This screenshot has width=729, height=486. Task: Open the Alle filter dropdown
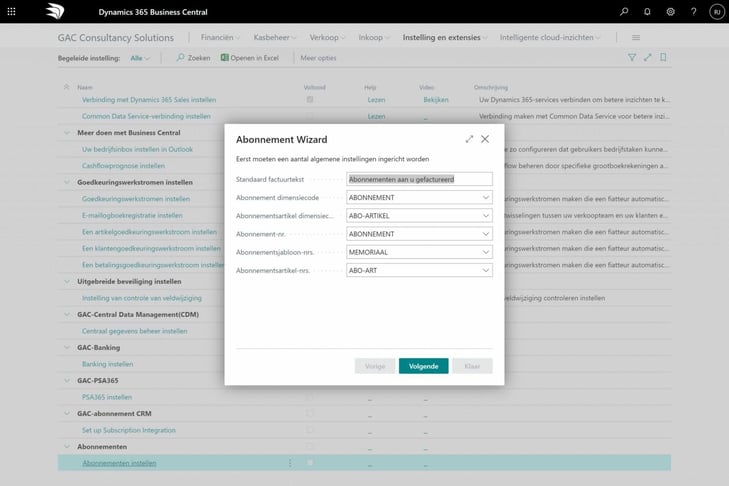[140, 58]
